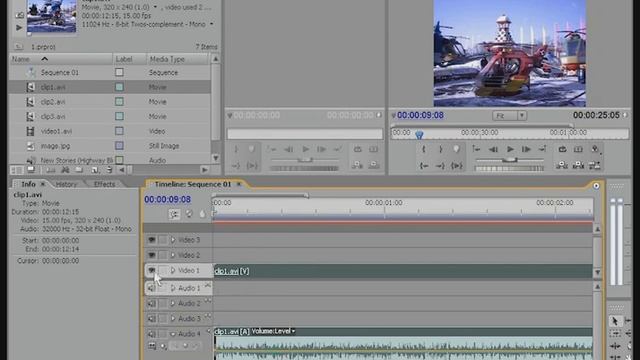Expand the Audio 3 track
The height and width of the screenshot is (360, 640).
click(173, 318)
